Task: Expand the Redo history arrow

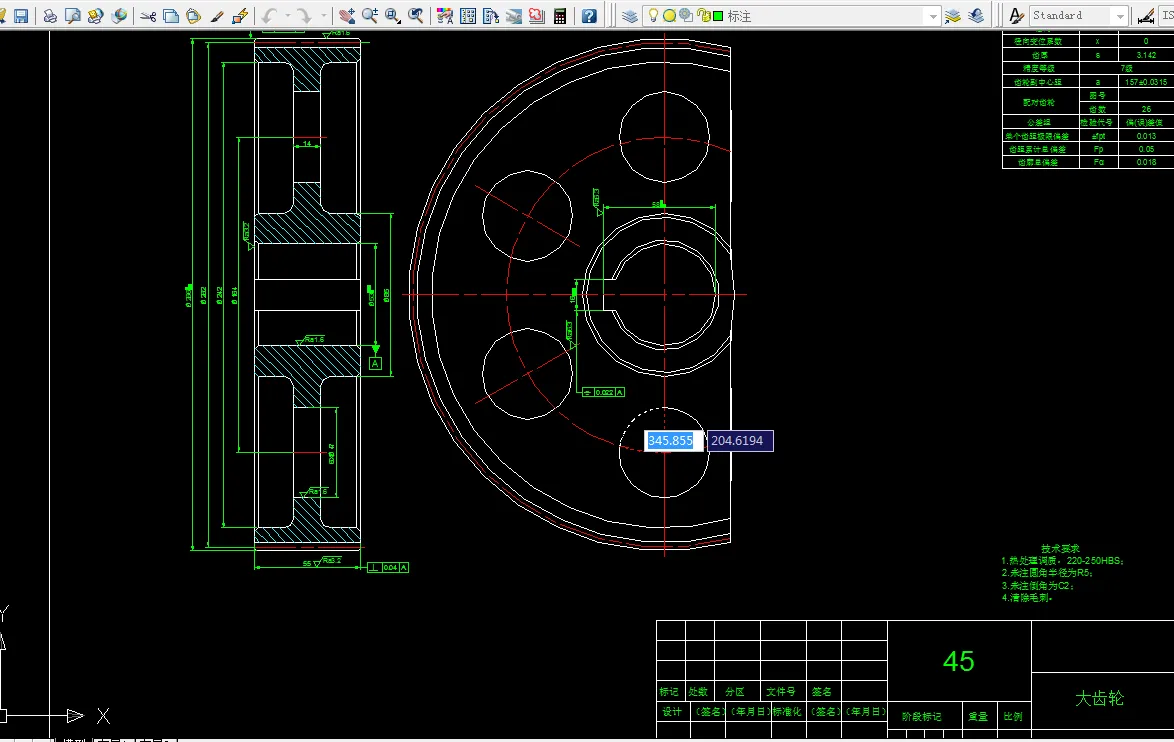Action: 323,16
